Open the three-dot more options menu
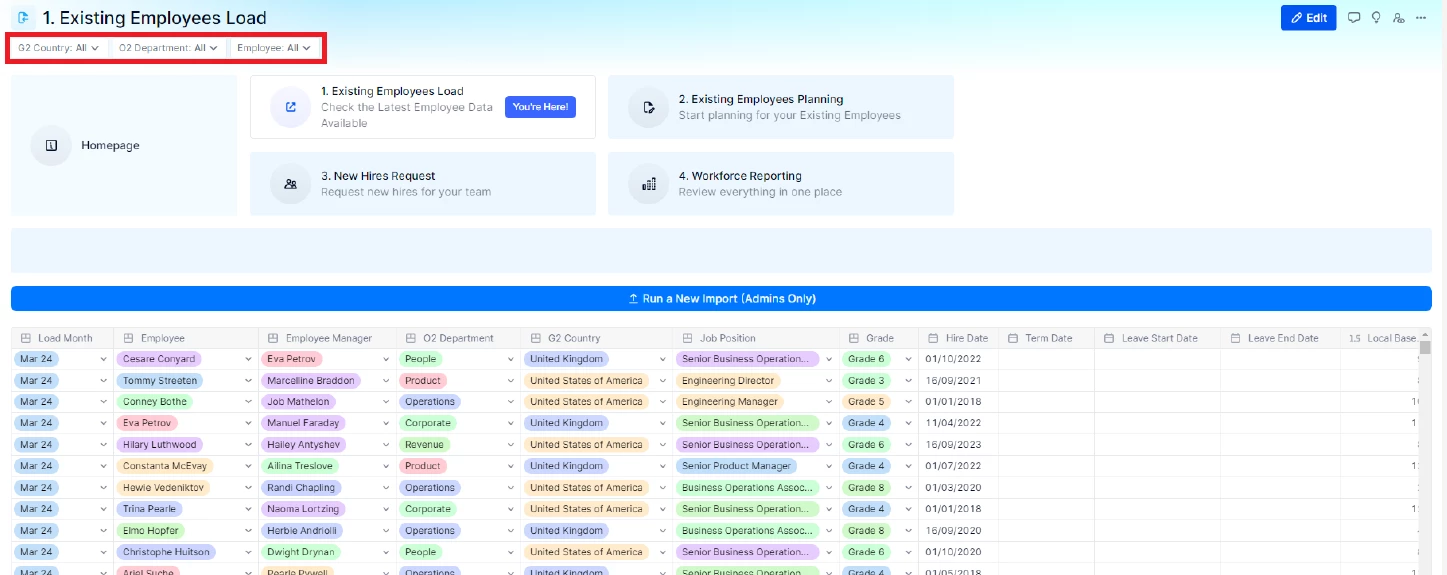The image size is (1447, 575). click(x=1421, y=18)
